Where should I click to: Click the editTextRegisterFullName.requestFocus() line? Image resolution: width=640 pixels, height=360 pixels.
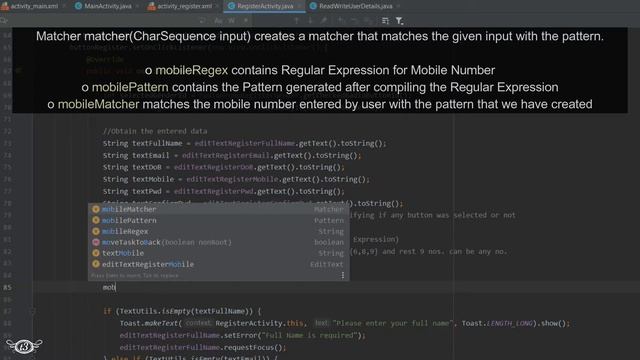click(x=202, y=347)
